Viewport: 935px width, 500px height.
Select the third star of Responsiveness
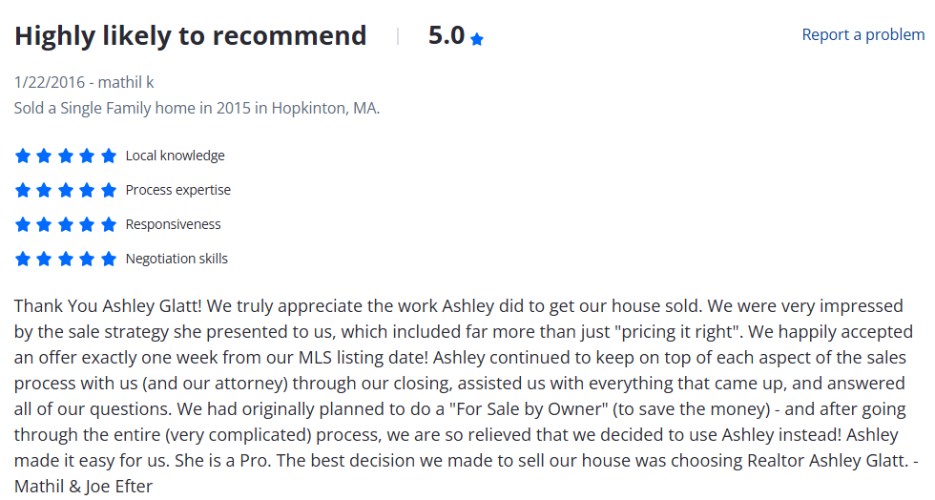click(x=65, y=225)
